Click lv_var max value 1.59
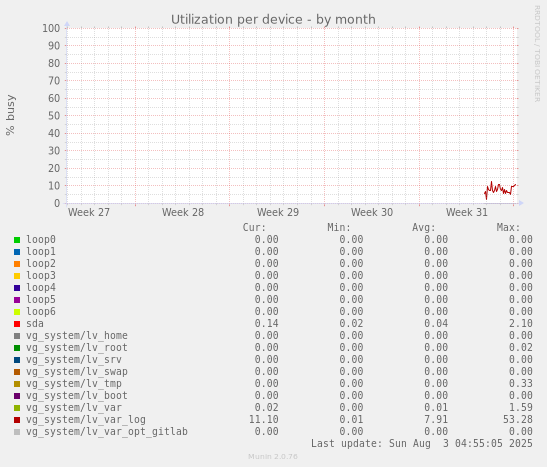Screen dimensions: 547x467 520,407
